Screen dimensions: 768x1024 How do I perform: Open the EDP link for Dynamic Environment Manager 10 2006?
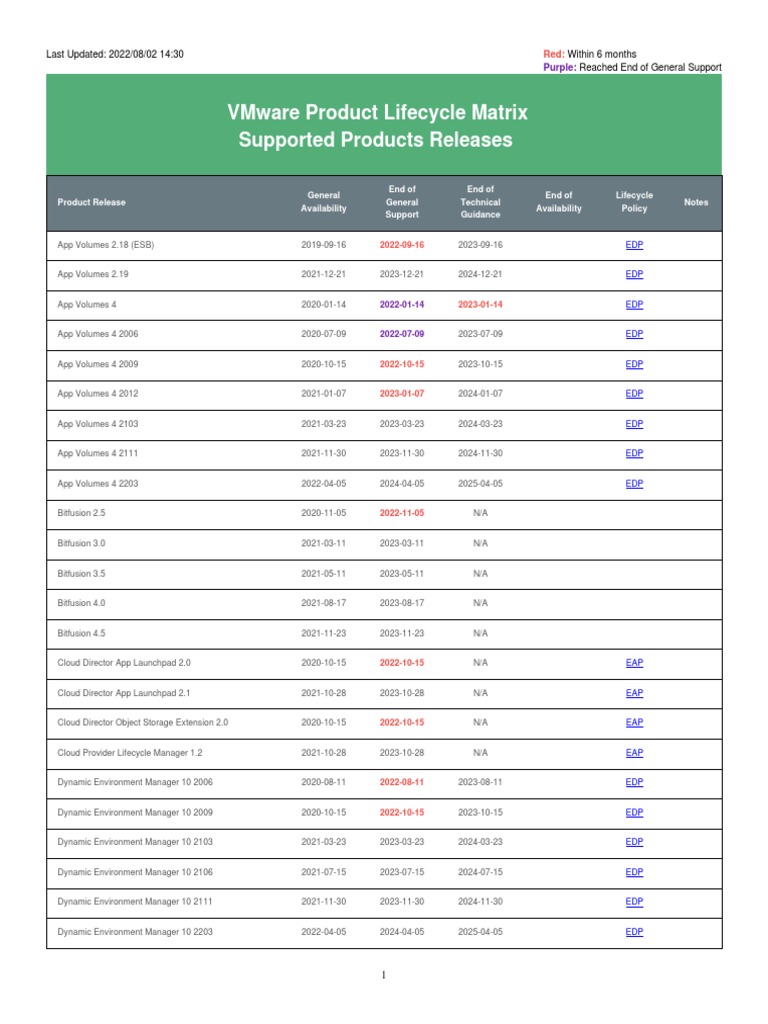coord(634,783)
